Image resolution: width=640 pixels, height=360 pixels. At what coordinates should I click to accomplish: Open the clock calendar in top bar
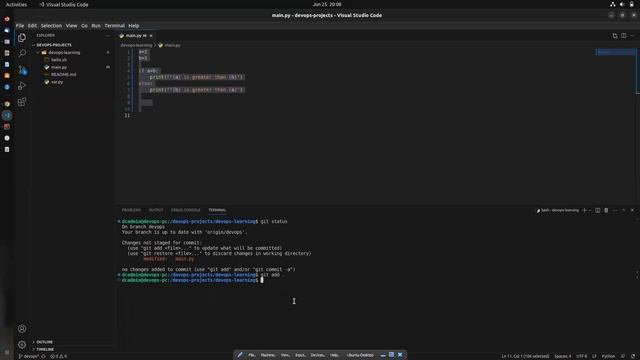pos(327,4)
